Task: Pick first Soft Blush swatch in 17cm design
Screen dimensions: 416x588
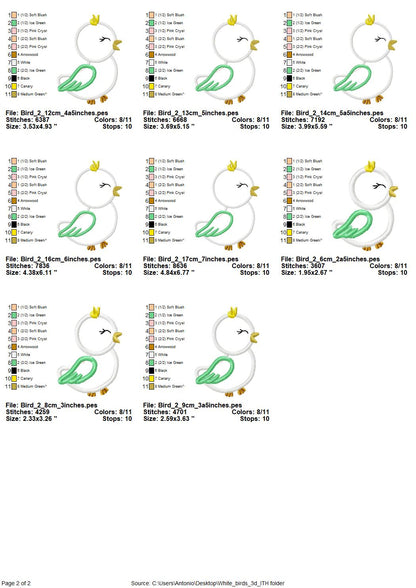Action: point(152,161)
